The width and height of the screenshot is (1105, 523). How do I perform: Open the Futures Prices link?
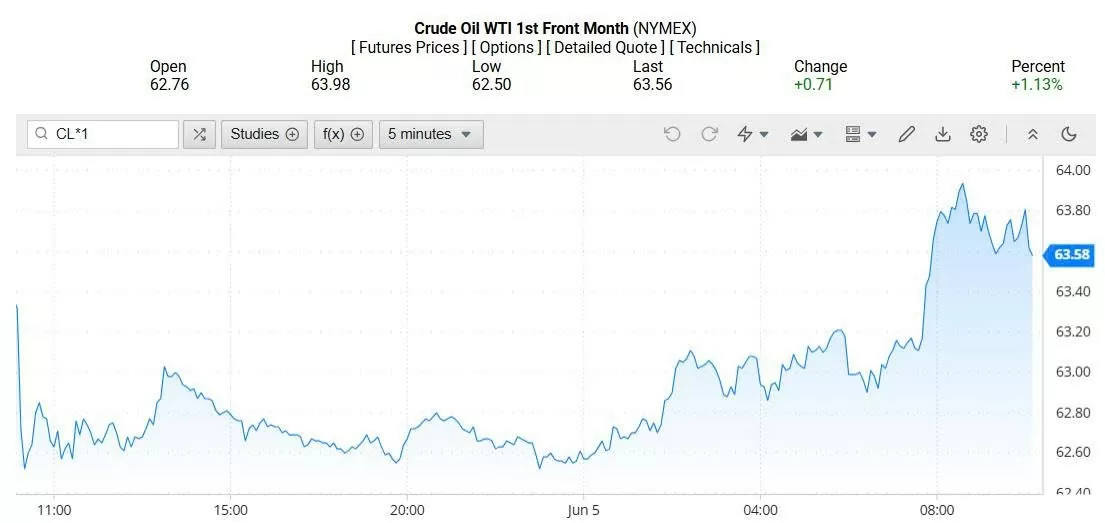[x=409, y=47]
